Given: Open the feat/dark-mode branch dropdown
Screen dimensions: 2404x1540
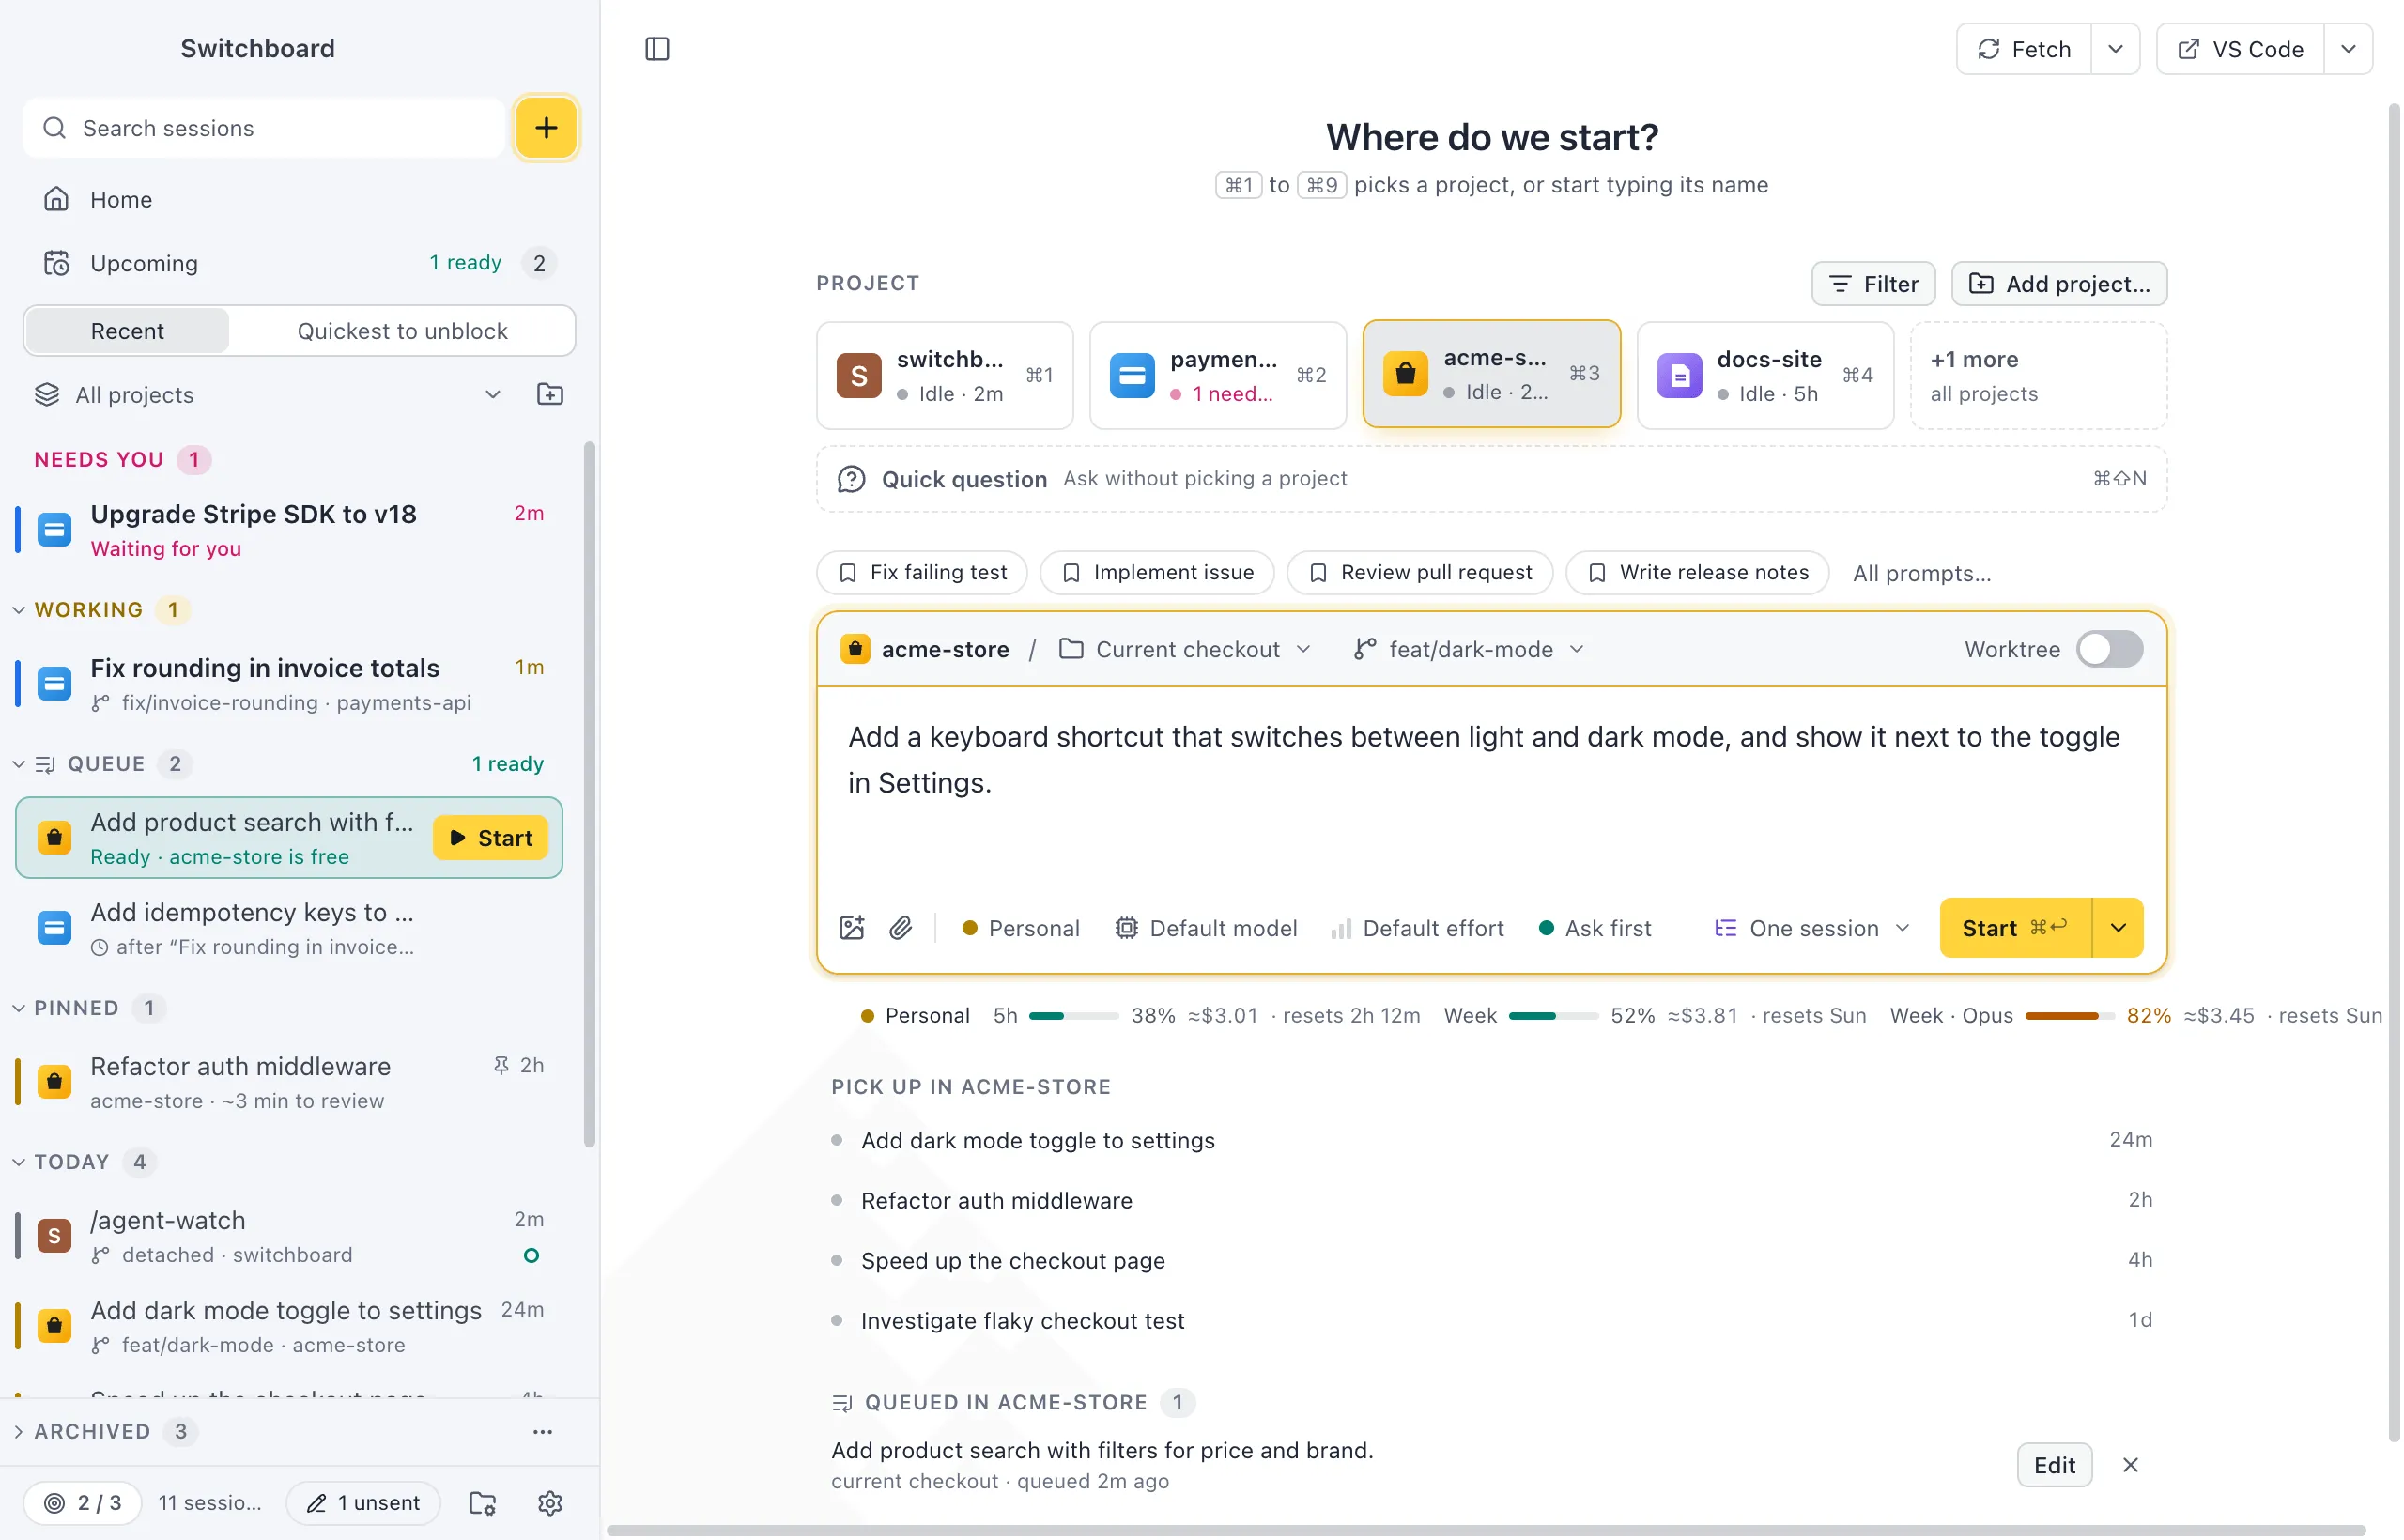Looking at the screenshot, I should (x=1469, y=649).
